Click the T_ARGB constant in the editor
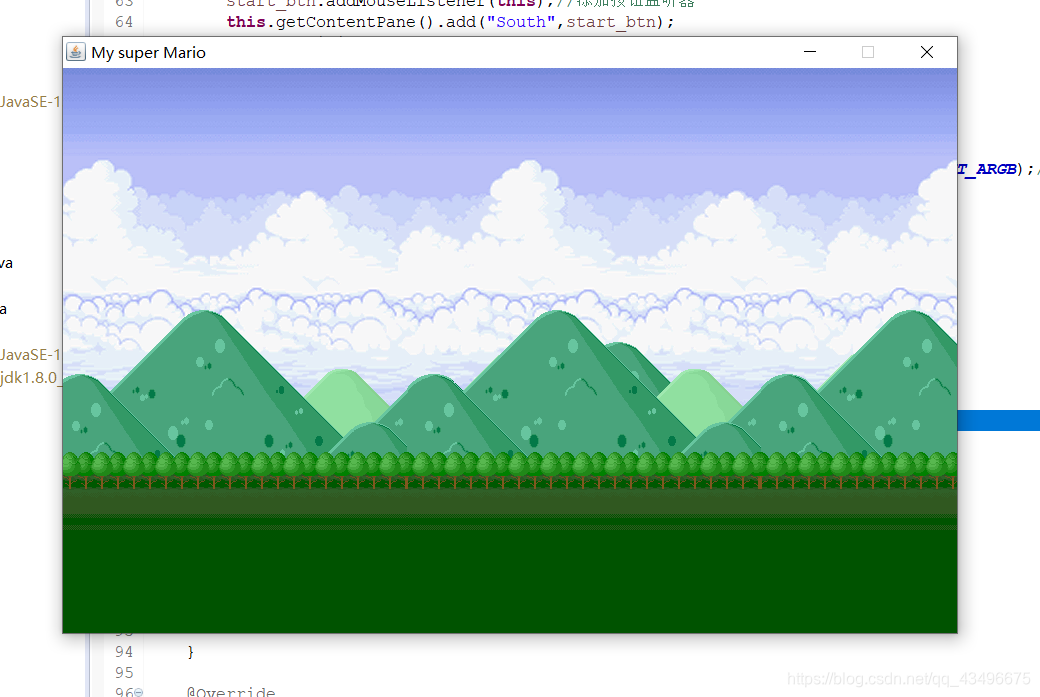Image resolution: width=1040 pixels, height=697 pixels. point(986,169)
